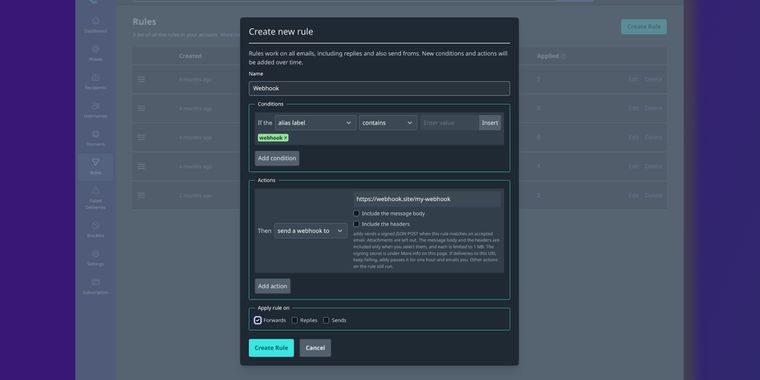Enable the Replies checkbox

point(295,320)
